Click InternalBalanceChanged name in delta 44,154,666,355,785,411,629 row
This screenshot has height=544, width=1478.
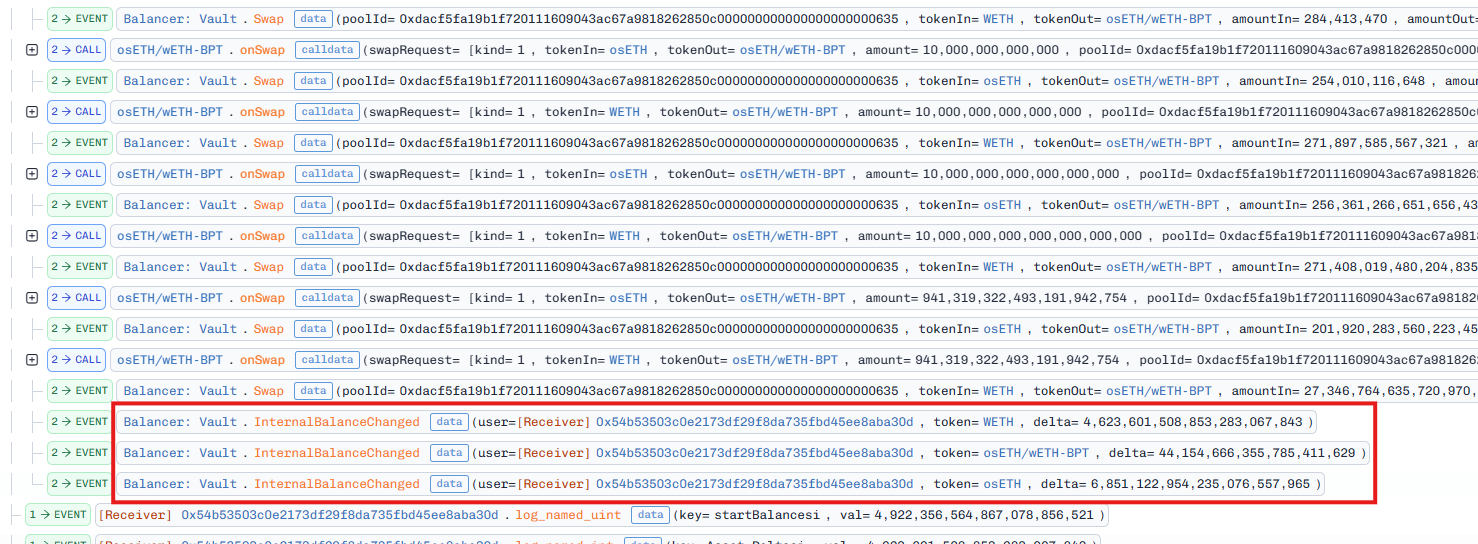(x=337, y=453)
